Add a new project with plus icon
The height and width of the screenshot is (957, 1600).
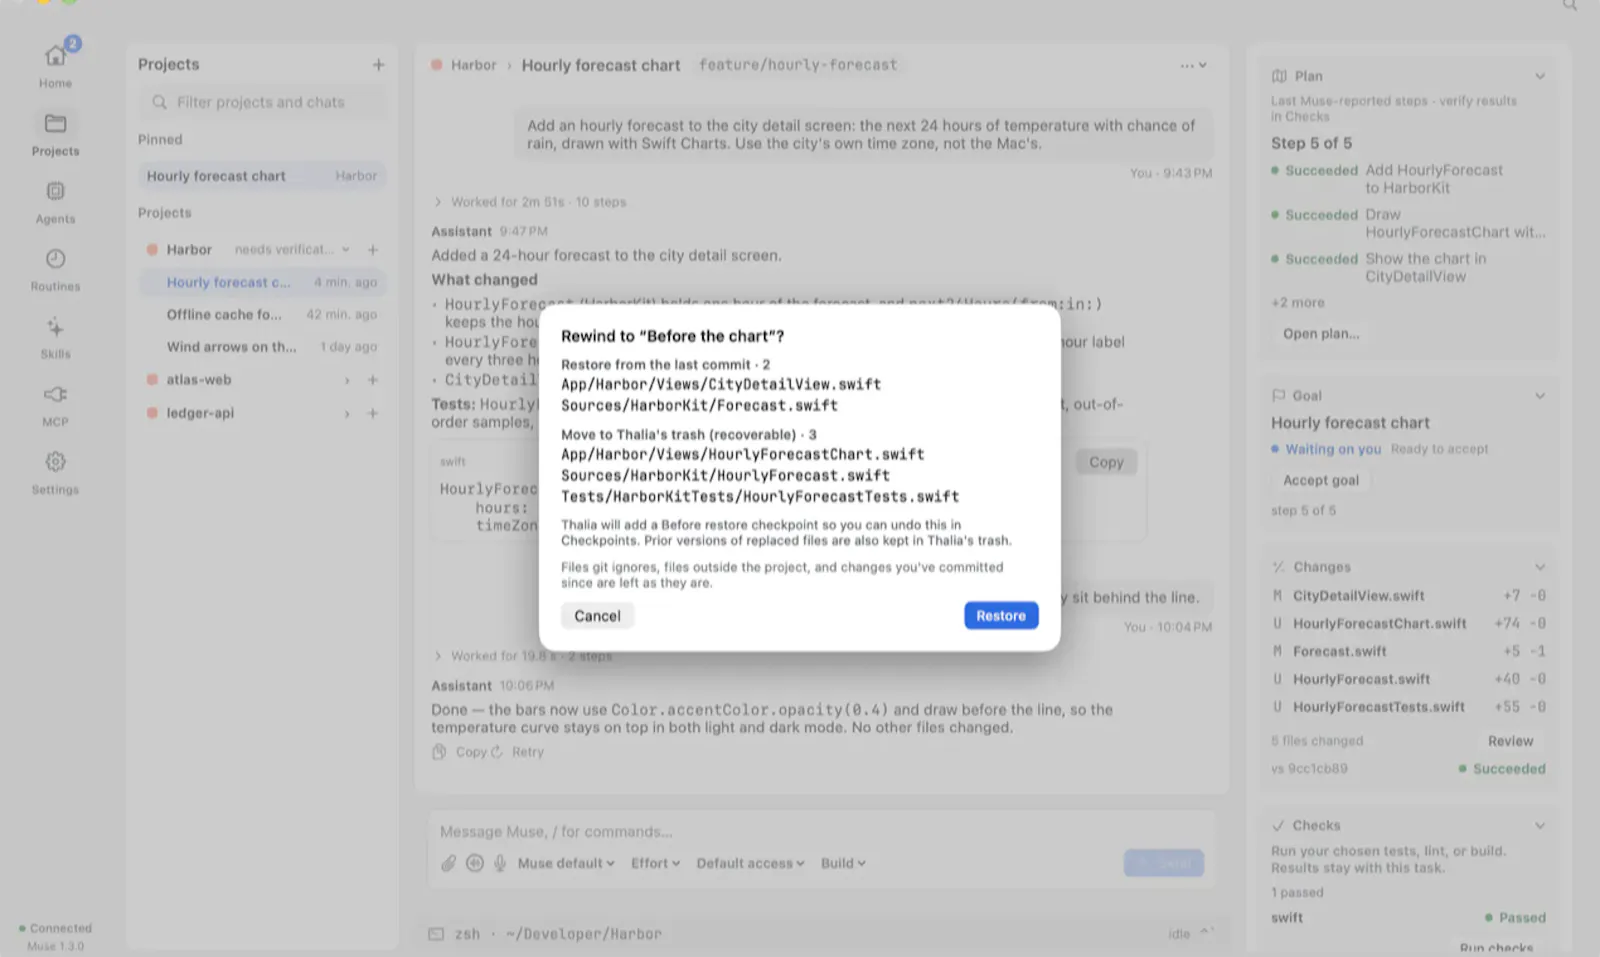pos(378,64)
